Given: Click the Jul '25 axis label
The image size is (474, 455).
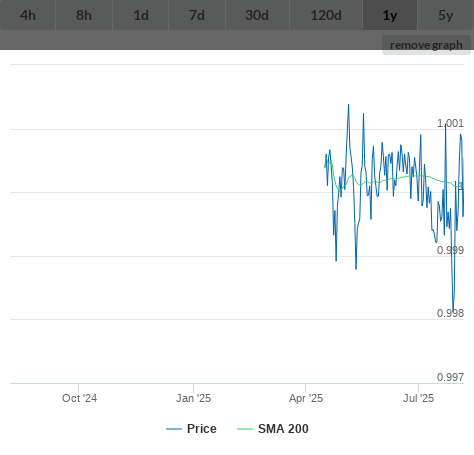Looking at the screenshot, I should 418,398.
